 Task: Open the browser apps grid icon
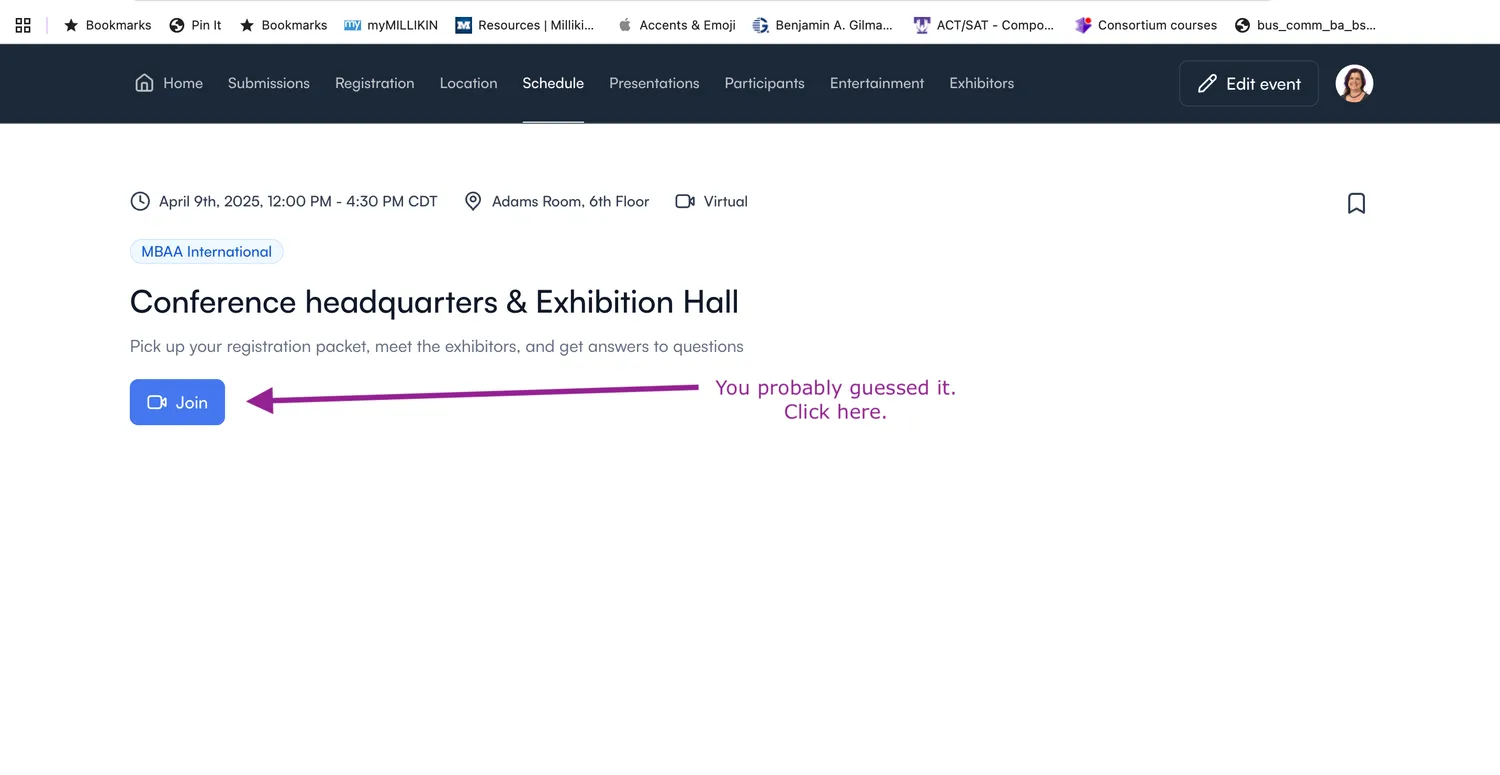tap(23, 25)
